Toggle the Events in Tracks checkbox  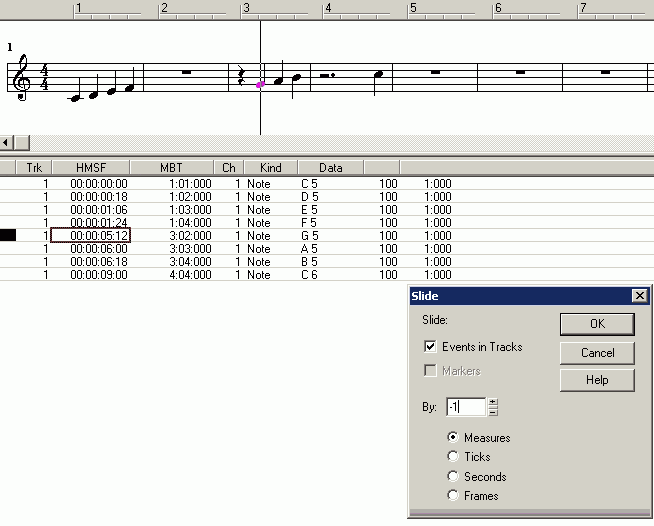430,347
